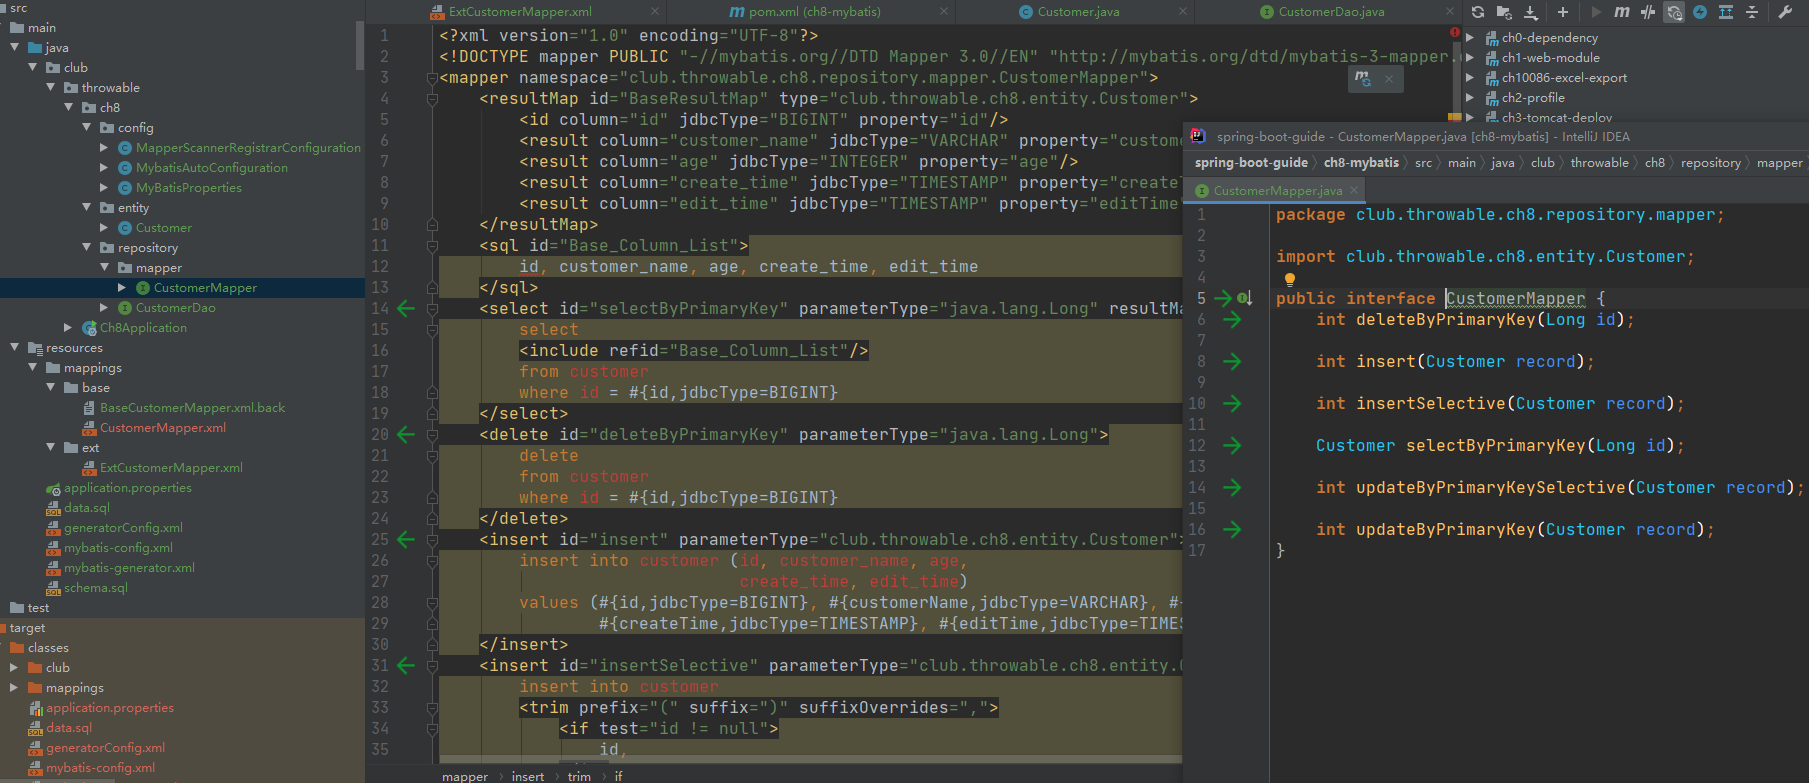Click the Generate Sources and Update Folders icon
The height and width of the screenshot is (783, 1809).
(x=1504, y=12)
